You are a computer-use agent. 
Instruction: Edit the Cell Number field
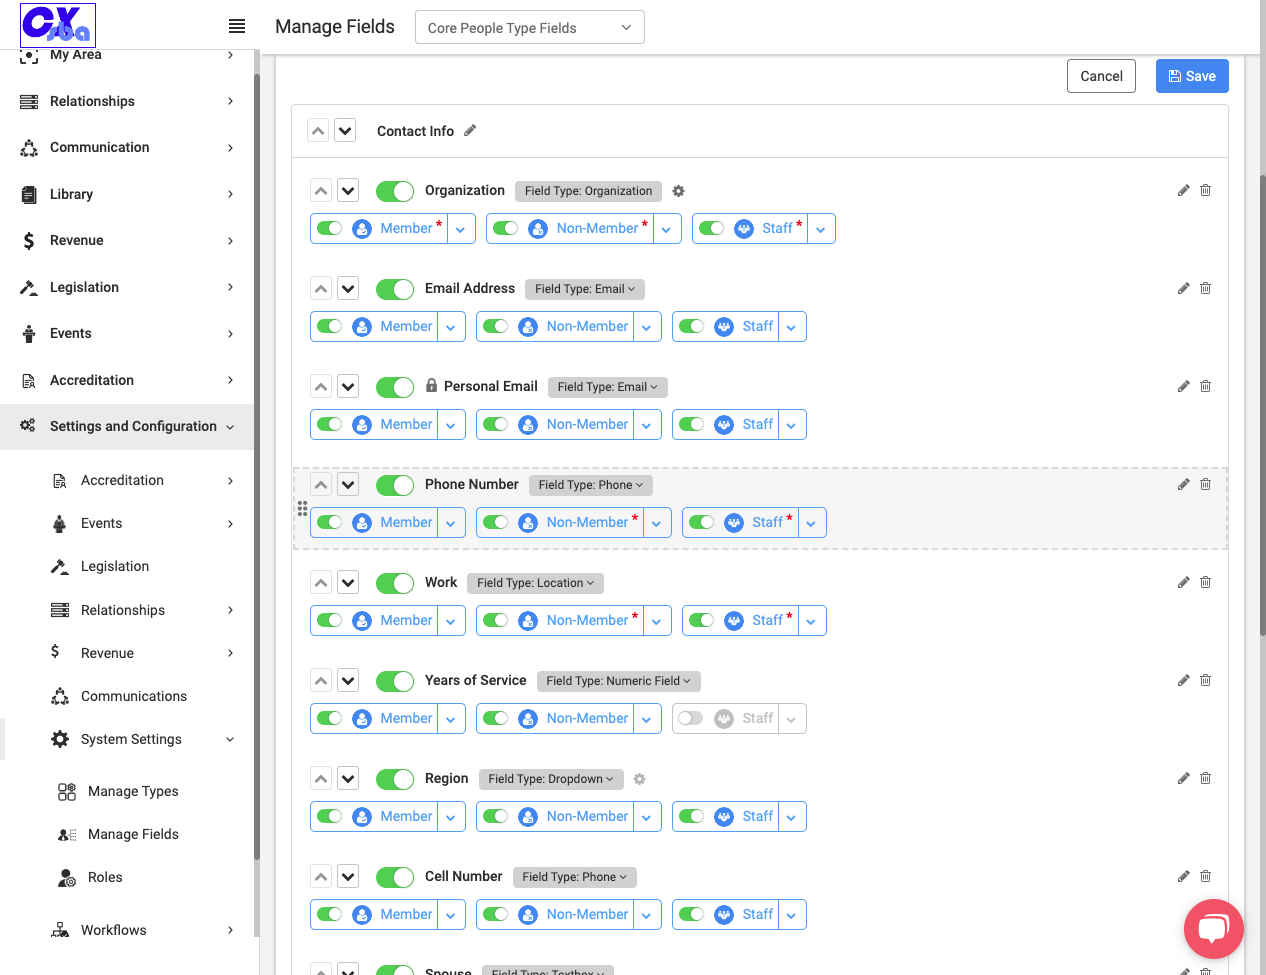point(1183,876)
